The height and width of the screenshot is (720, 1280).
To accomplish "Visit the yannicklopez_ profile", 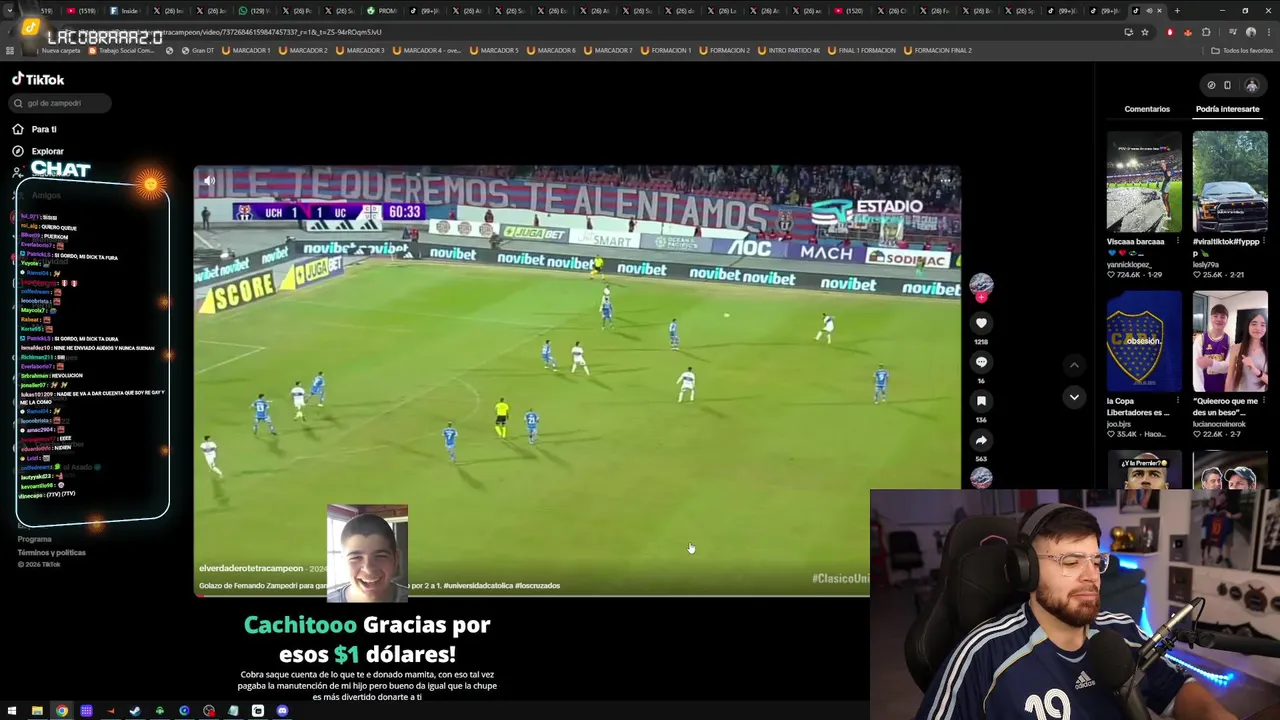I will coord(1128,264).
